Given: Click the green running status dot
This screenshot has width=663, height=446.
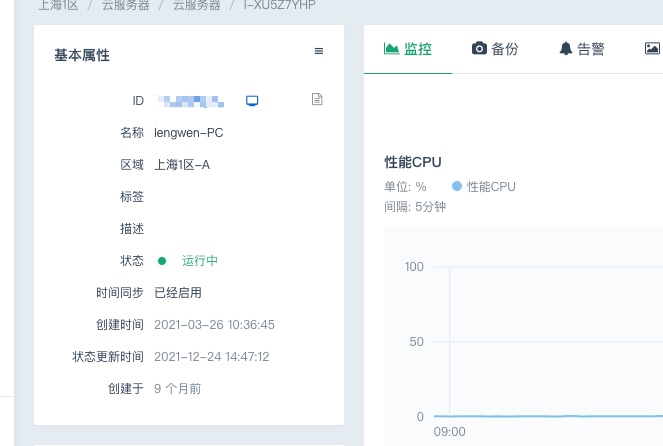Looking at the screenshot, I should 162,261.
